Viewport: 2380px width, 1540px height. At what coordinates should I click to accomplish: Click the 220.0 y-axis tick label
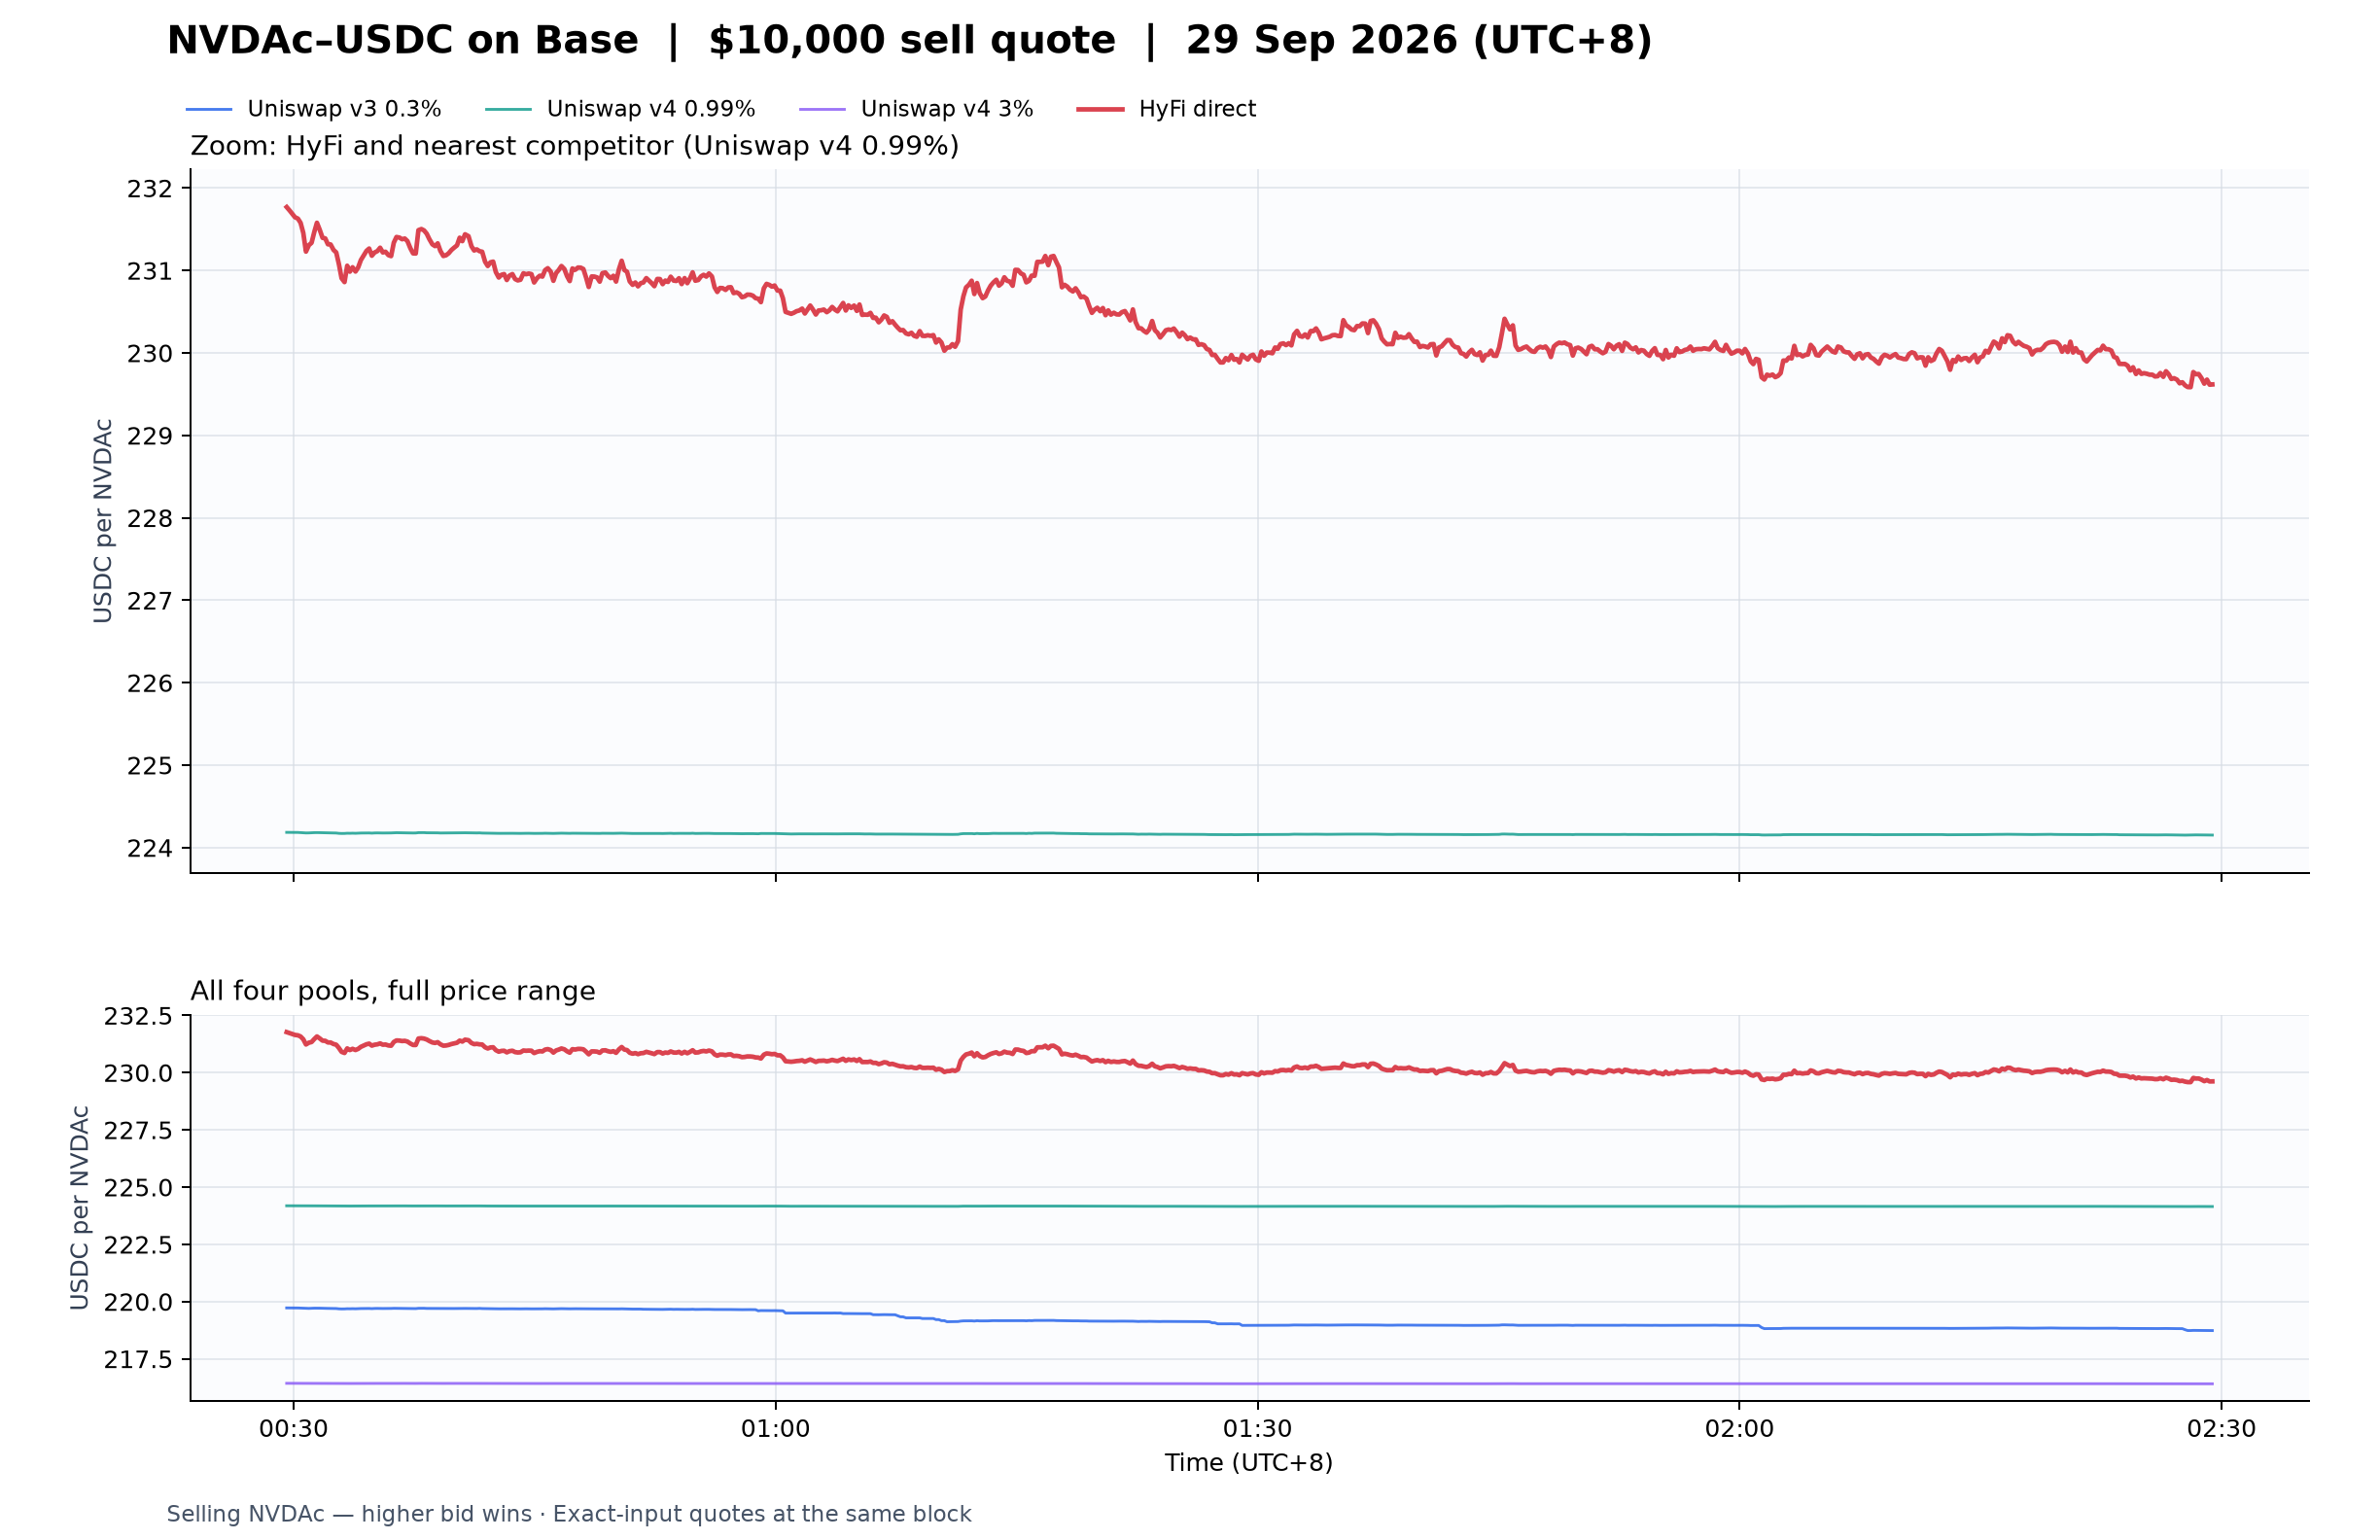tap(138, 1303)
